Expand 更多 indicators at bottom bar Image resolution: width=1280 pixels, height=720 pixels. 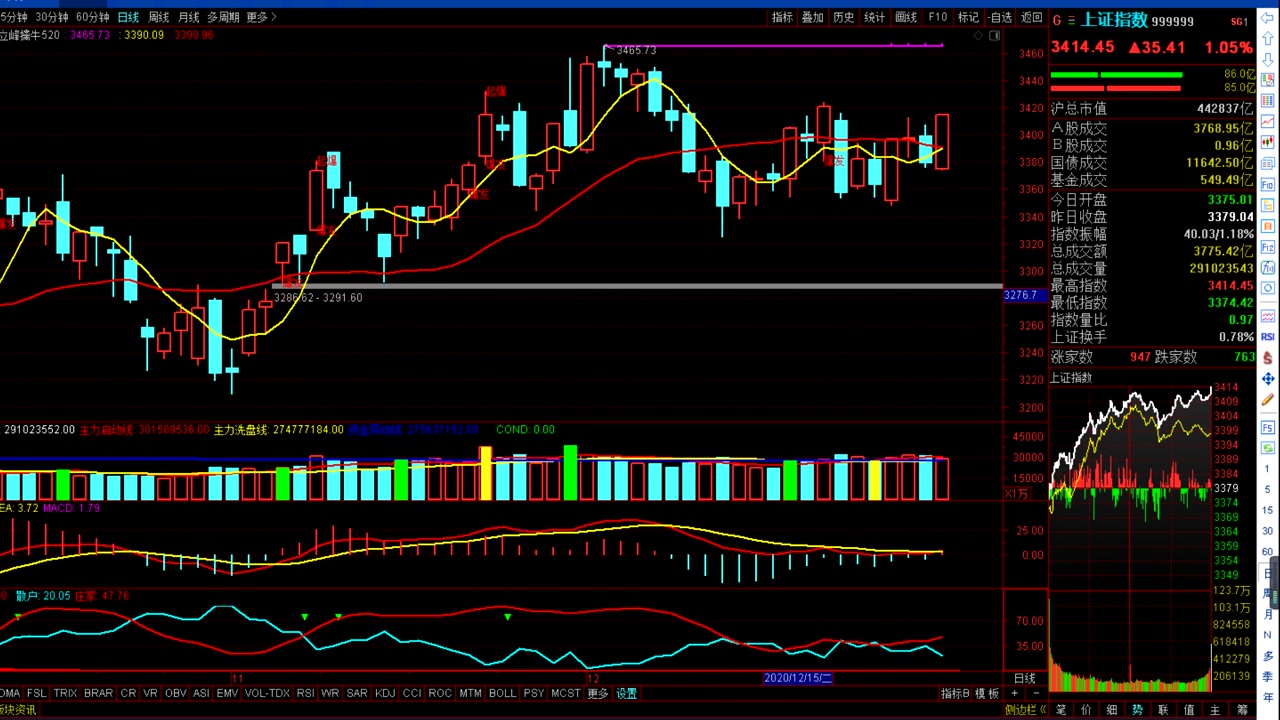click(597, 693)
